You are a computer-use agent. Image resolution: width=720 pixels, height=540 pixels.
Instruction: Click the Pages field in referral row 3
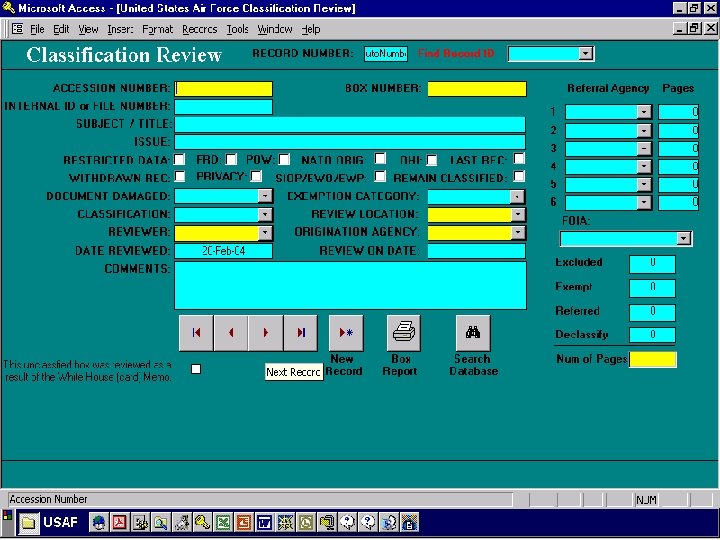coord(679,148)
